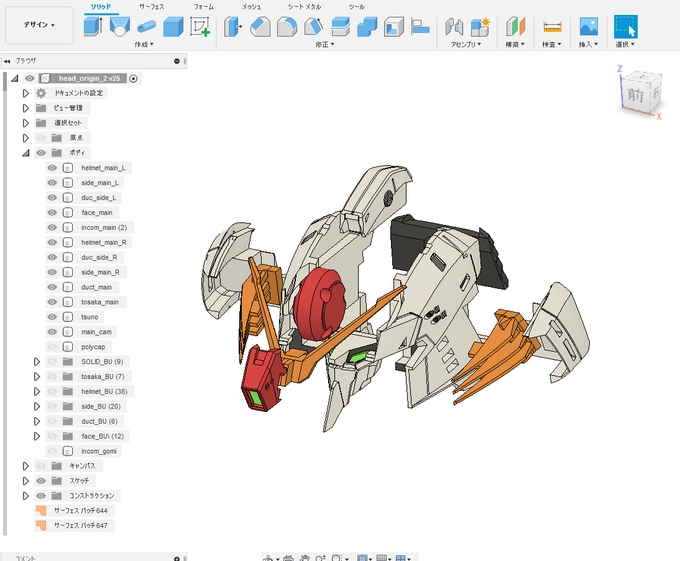Viewport: 680px width, 561px height.
Task: Expand the helmet_BU (38) folder
Action: (x=37, y=391)
